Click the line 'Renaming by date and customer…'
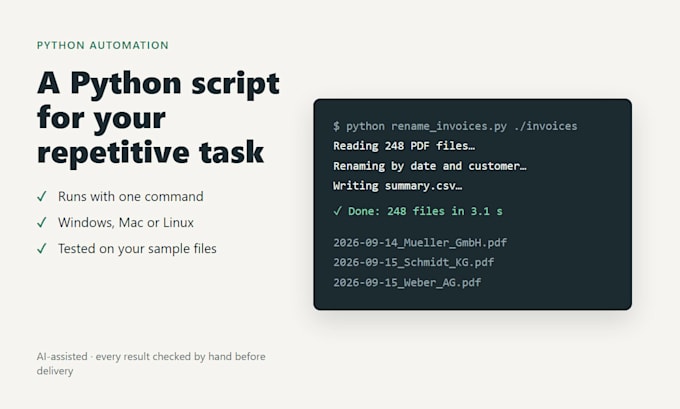 tap(429, 166)
